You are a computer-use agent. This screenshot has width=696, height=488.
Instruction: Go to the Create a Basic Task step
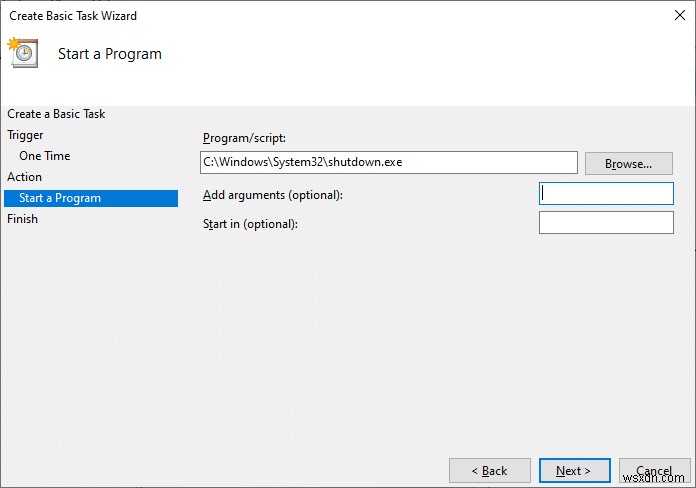click(x=56, y=114)
